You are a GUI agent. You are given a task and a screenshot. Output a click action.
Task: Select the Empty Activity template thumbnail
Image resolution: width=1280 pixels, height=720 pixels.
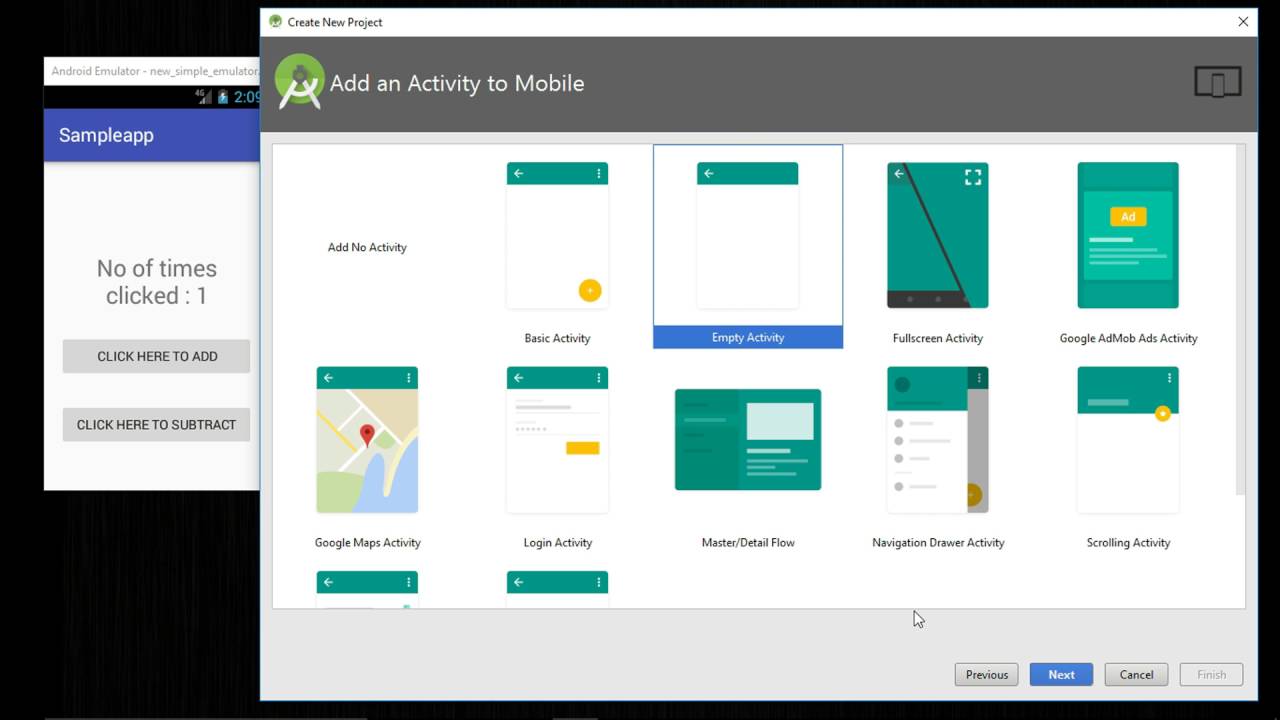747,236
